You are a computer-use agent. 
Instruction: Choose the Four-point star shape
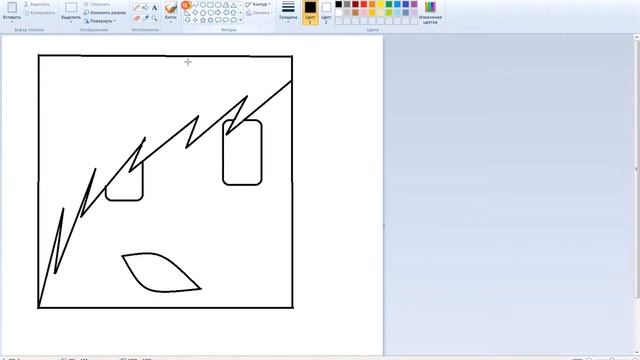[195, 20]
